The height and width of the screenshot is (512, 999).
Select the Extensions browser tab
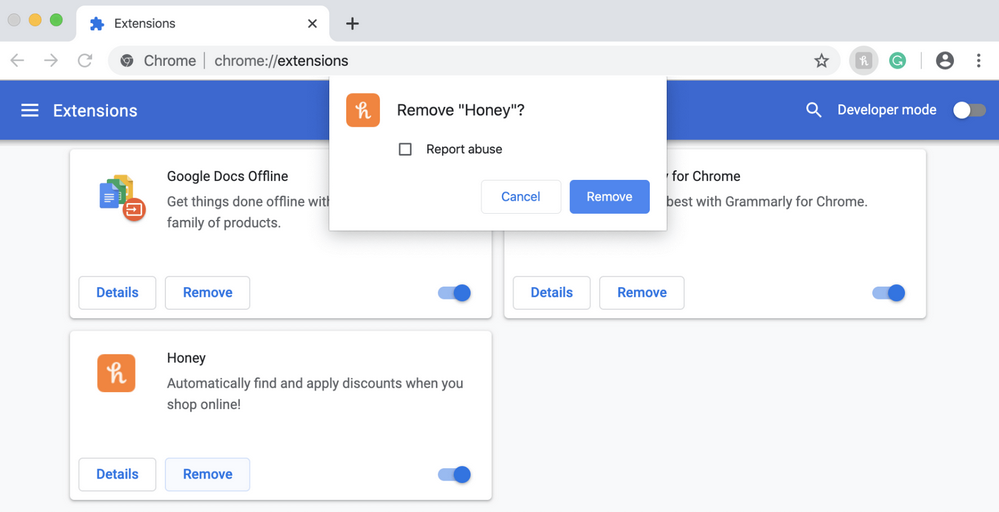coord(203,24)
